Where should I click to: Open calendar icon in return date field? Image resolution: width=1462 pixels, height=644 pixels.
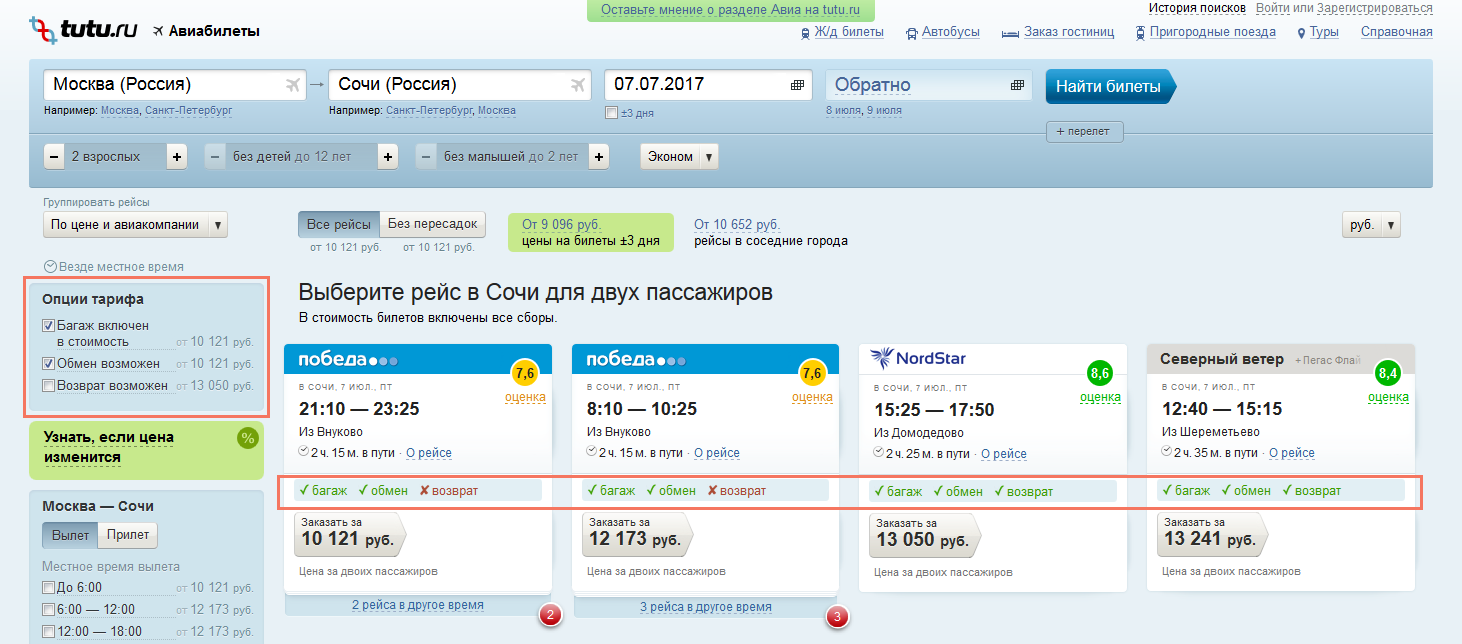1018,85
